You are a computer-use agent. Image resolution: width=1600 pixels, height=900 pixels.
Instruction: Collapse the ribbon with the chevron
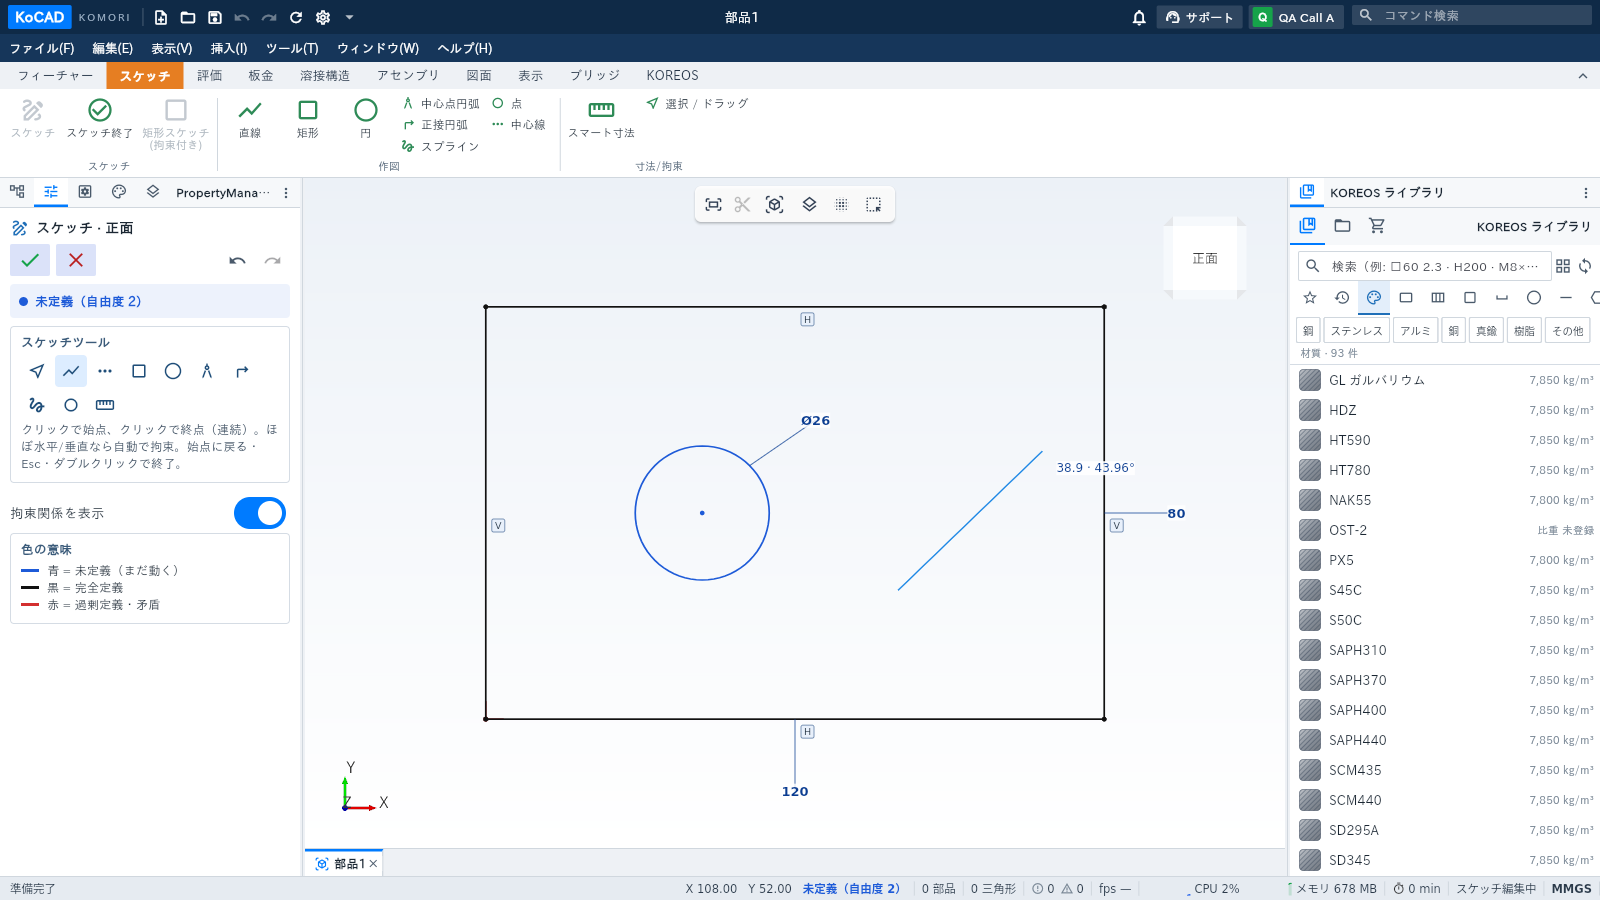coord(1582,76)
